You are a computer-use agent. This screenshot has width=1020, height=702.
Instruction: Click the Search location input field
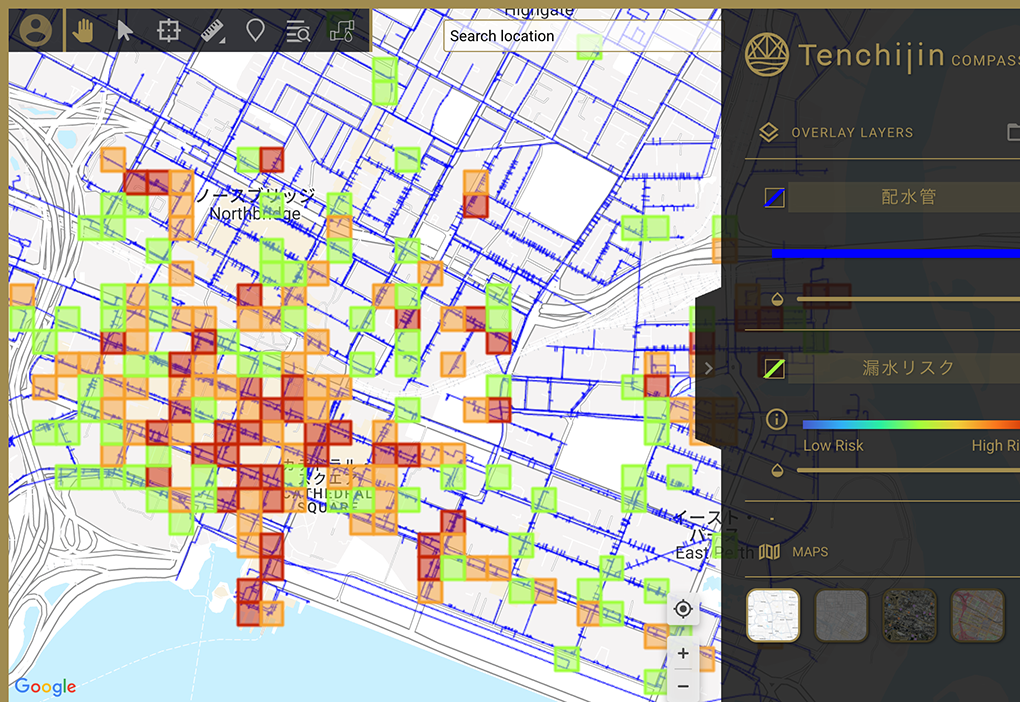[x=580, y=36]
